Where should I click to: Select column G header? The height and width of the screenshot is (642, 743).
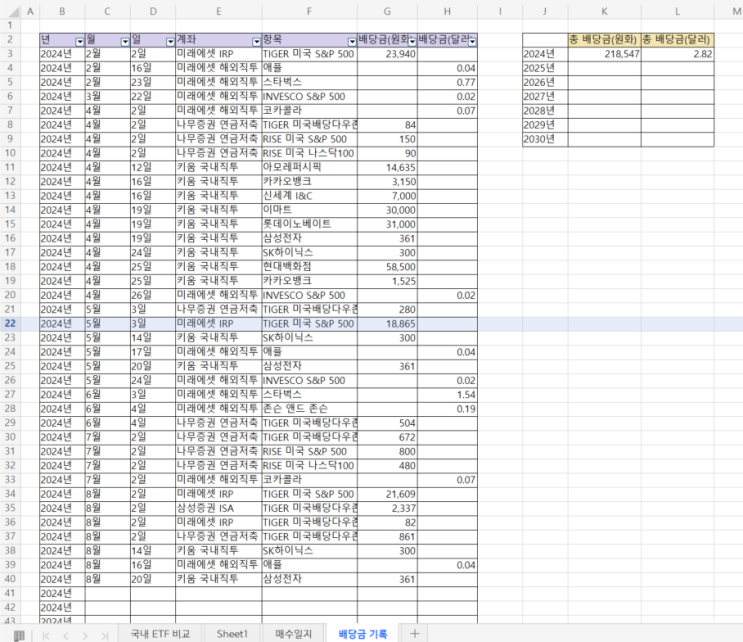tap(387, 11)
